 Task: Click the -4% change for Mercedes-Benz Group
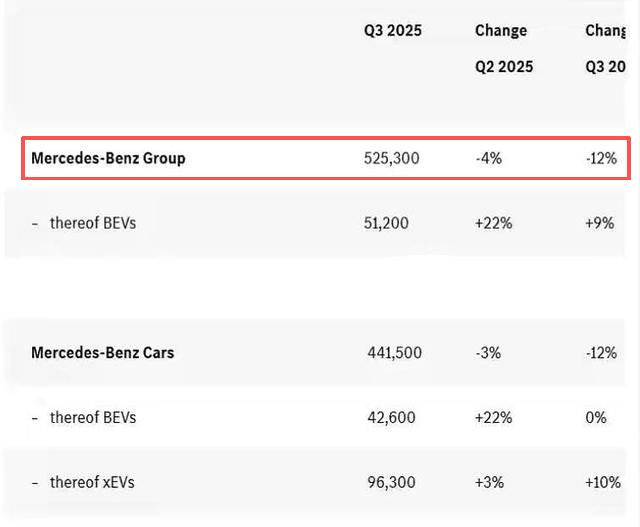(x=491, y=158)
